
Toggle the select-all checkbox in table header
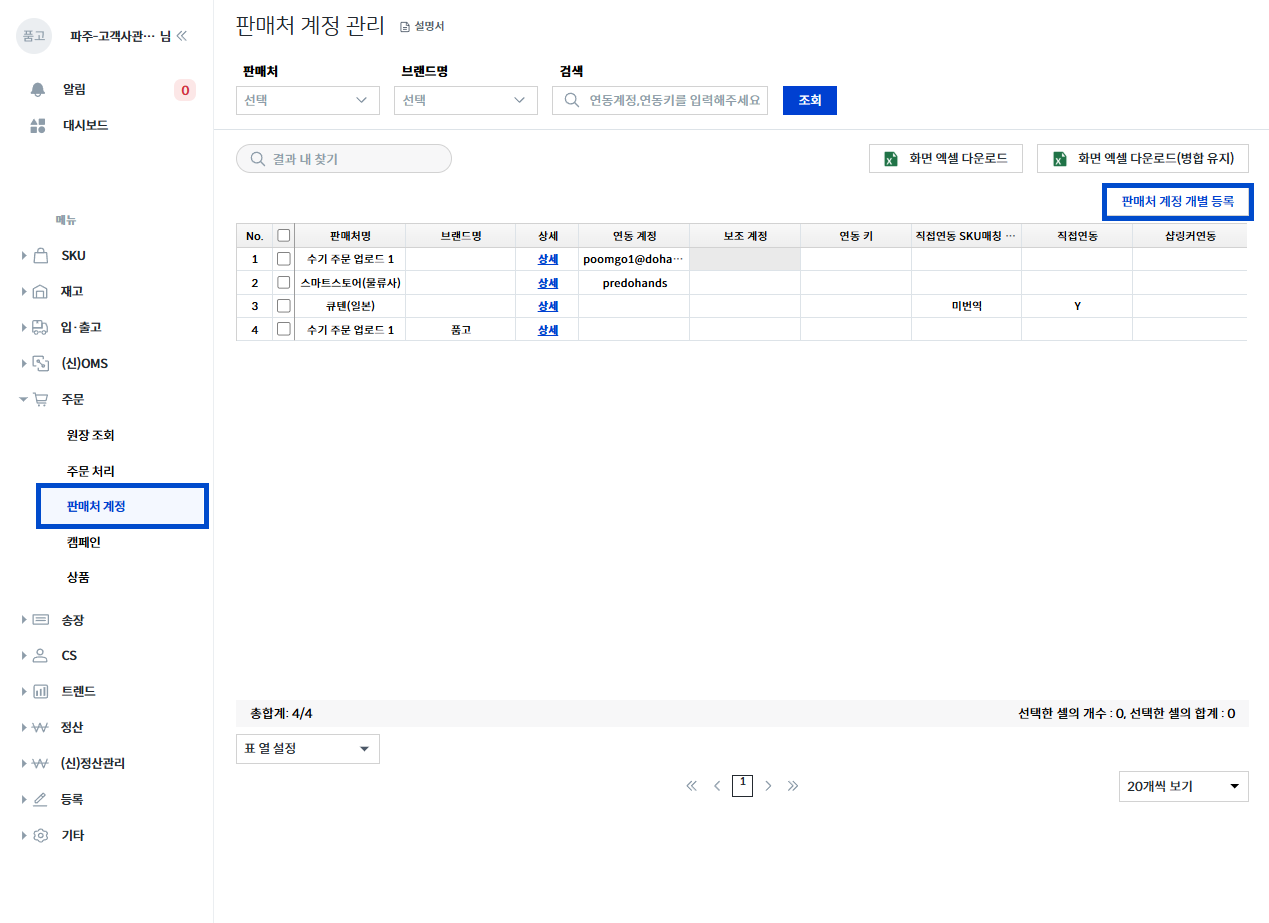(x=284, y=236)
